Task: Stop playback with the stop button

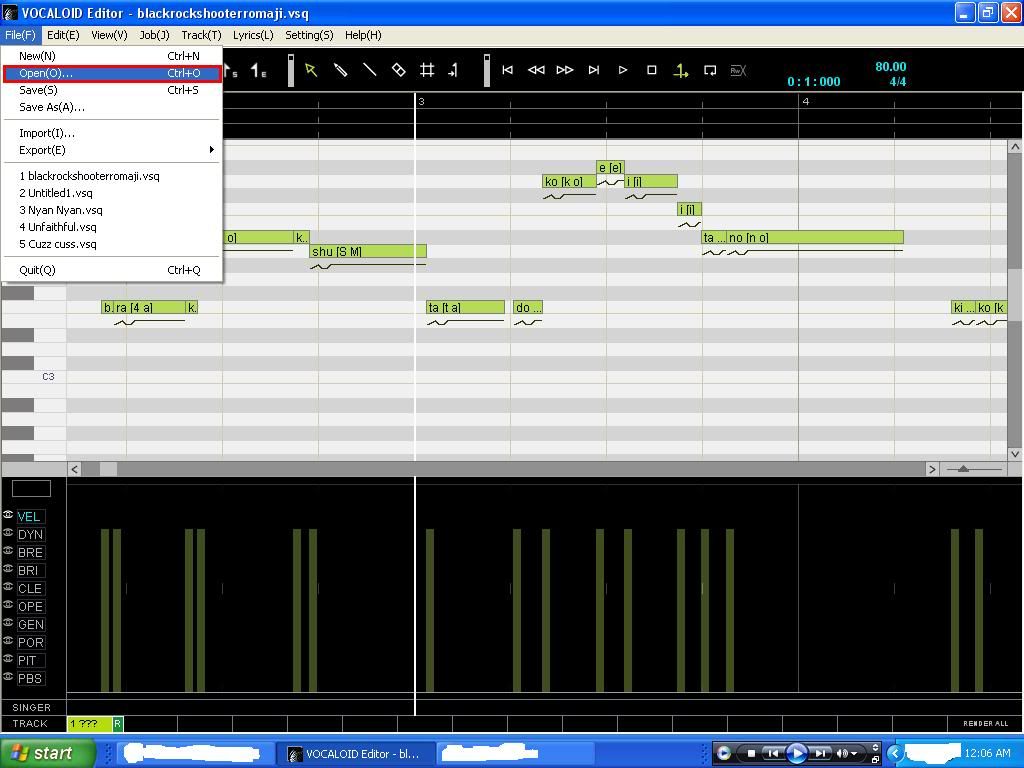Action: click(x=651, y=70)
